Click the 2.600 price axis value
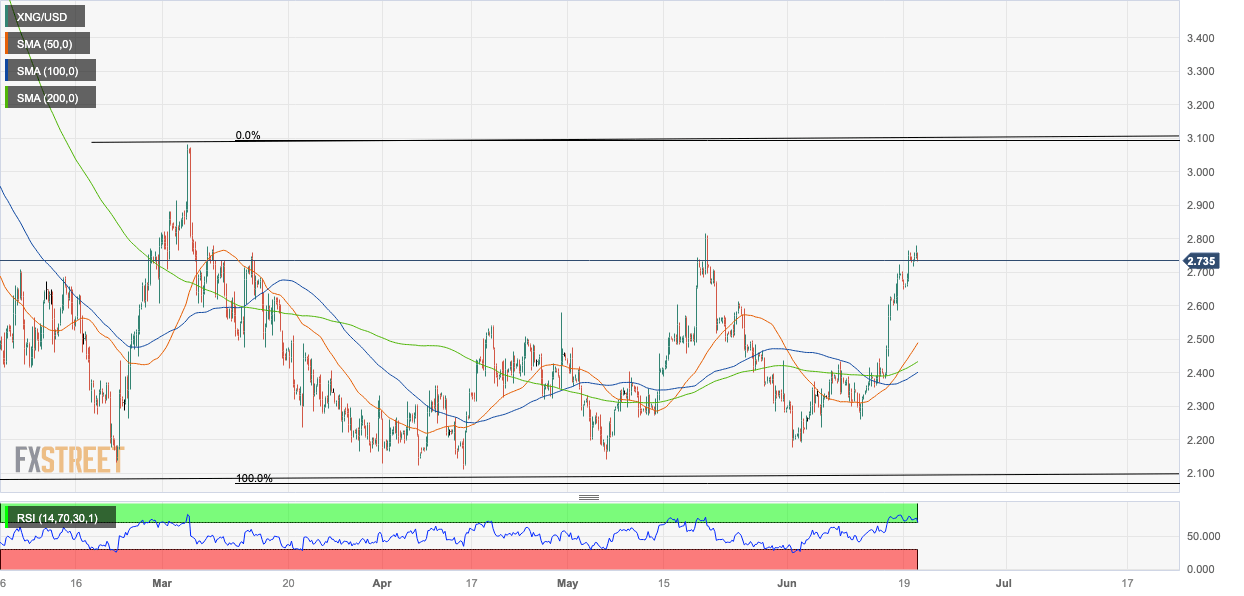The height and width of the screenshot is (596, 1244). pos(1201,306)
